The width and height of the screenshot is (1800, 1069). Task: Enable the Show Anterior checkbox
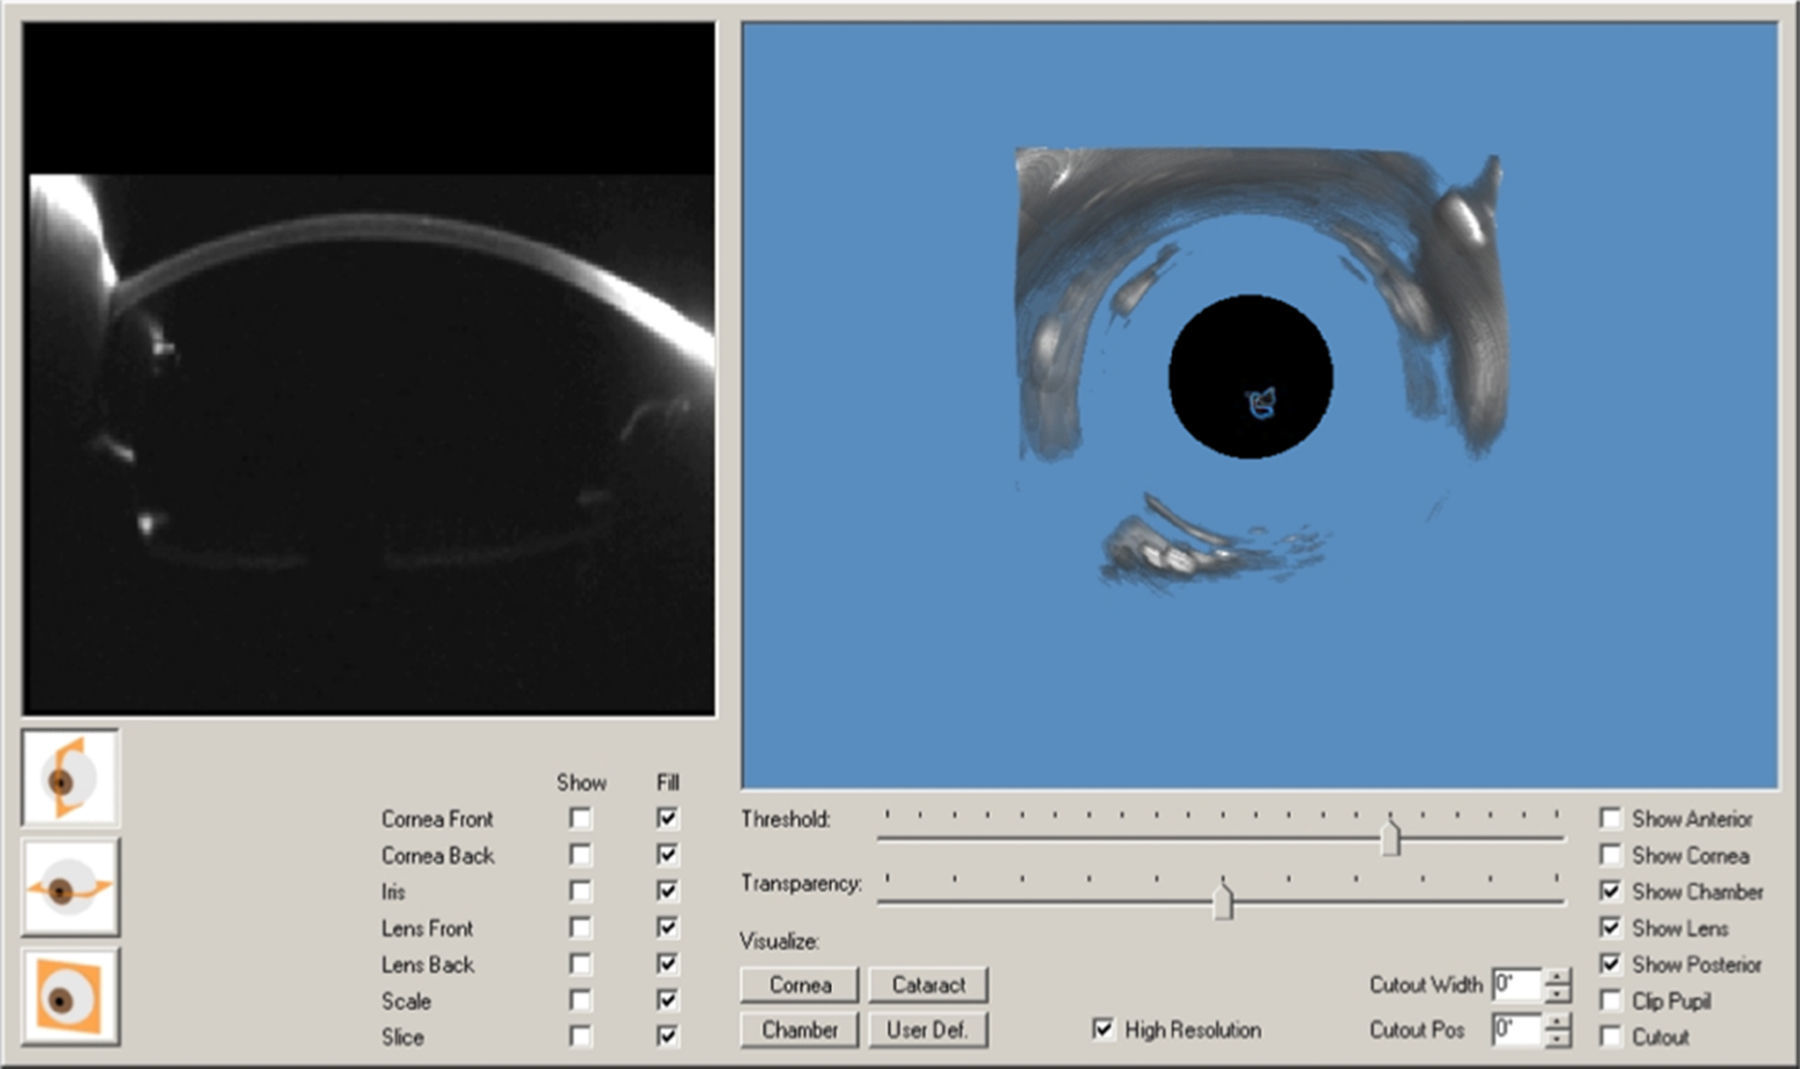[1610, 819]
